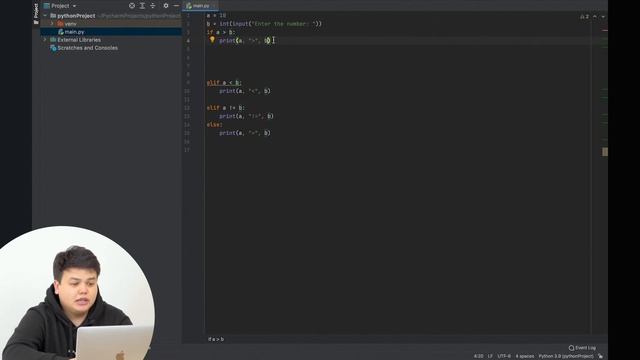Image resolution: width=640 pixels, height=360 pixels.
Task: Click the 'elif a != b:' code line
Action: (226, 108)
